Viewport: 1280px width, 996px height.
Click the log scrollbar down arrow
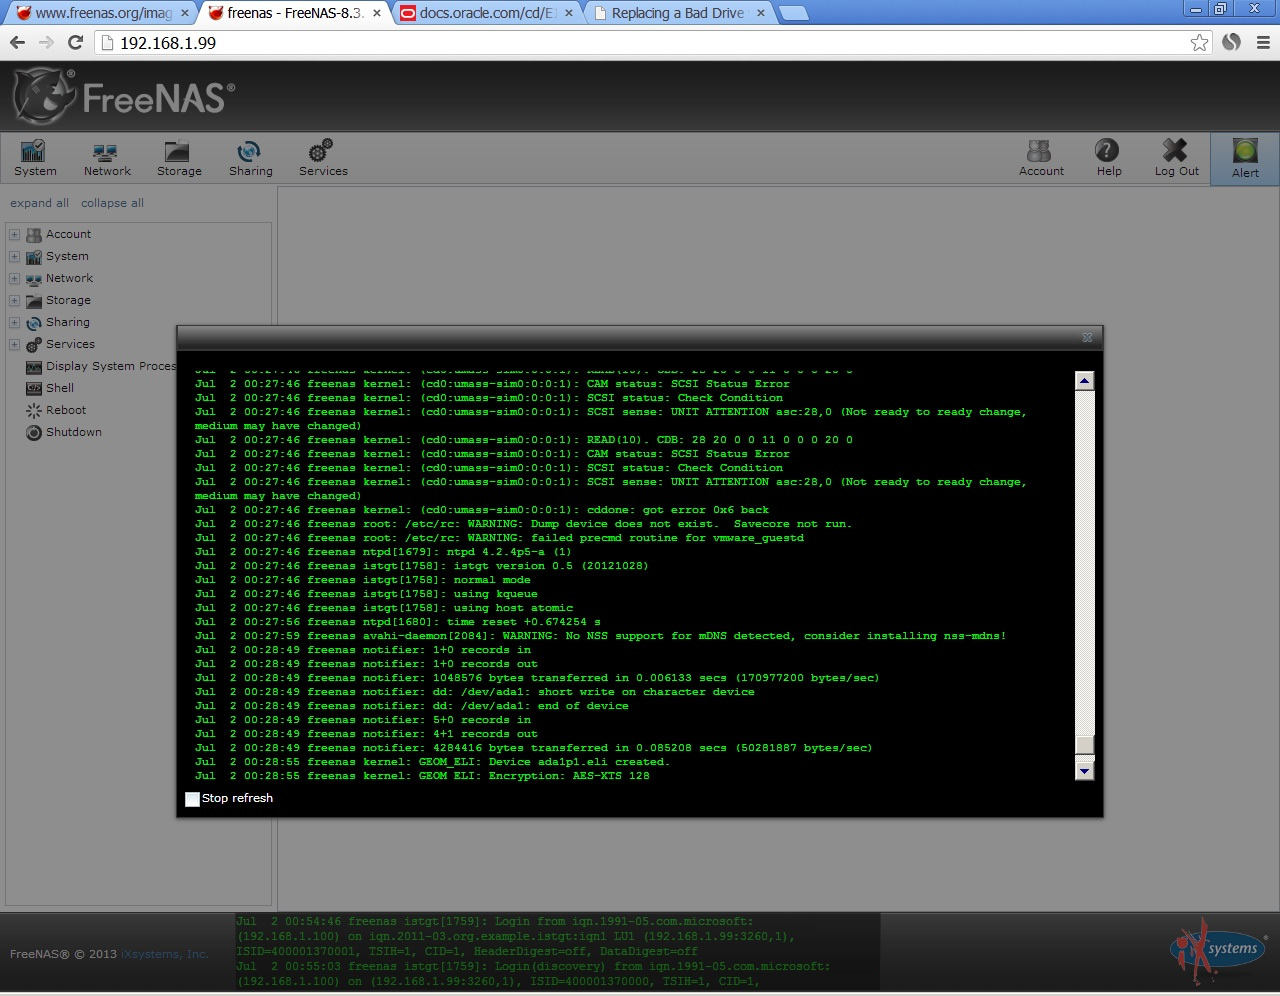[x=1084, y=770]
